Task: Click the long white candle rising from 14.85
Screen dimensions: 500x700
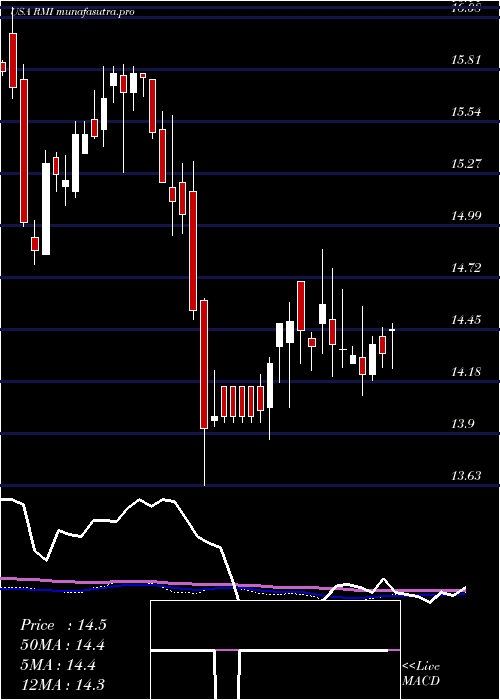Action: click(x=46, y=208)
